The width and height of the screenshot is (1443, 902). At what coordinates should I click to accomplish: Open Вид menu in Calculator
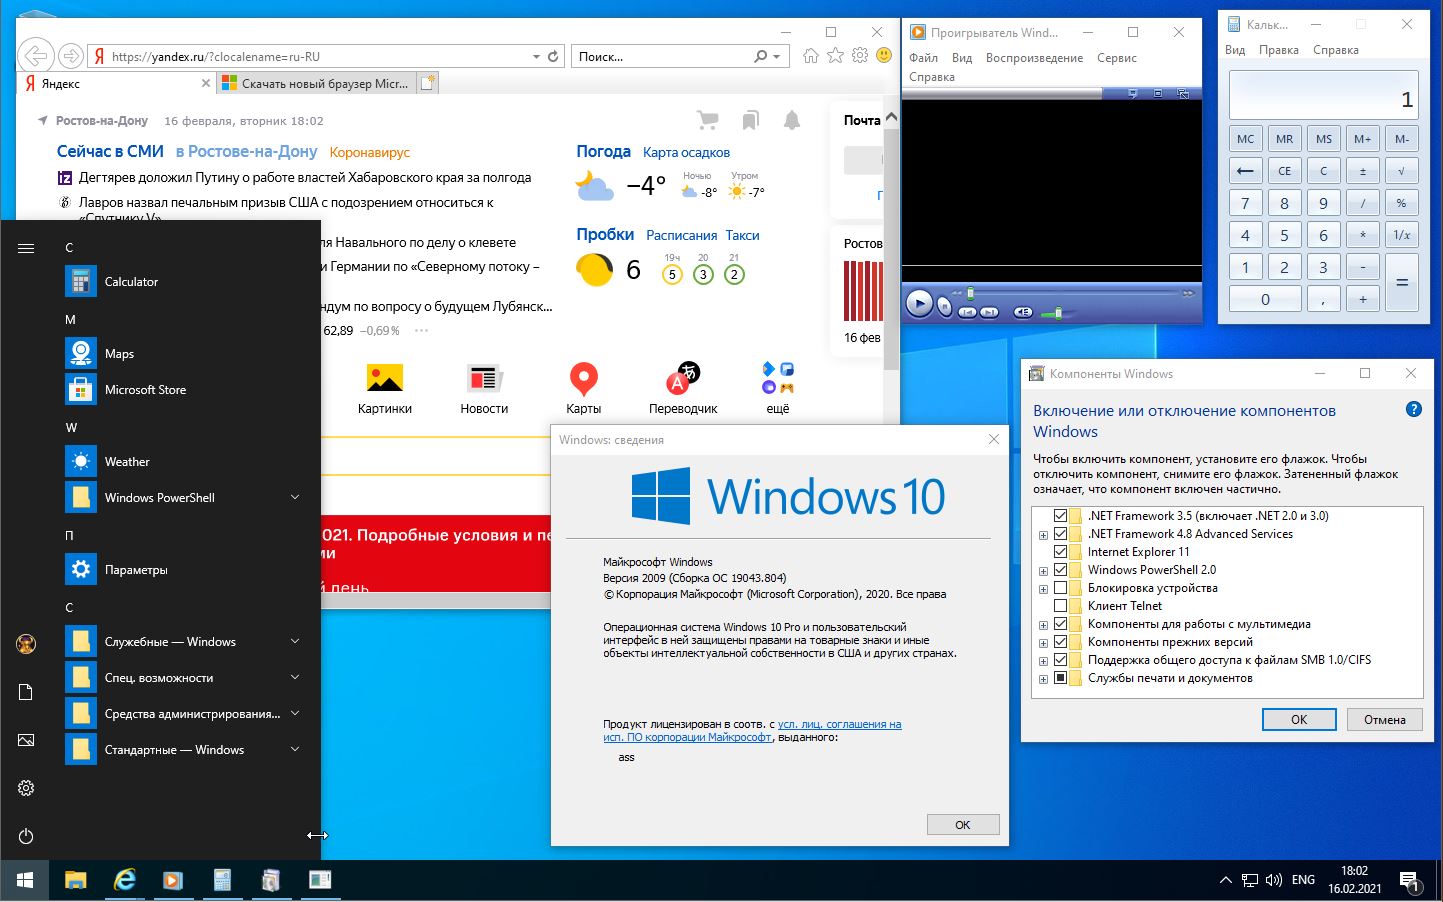1235,50
